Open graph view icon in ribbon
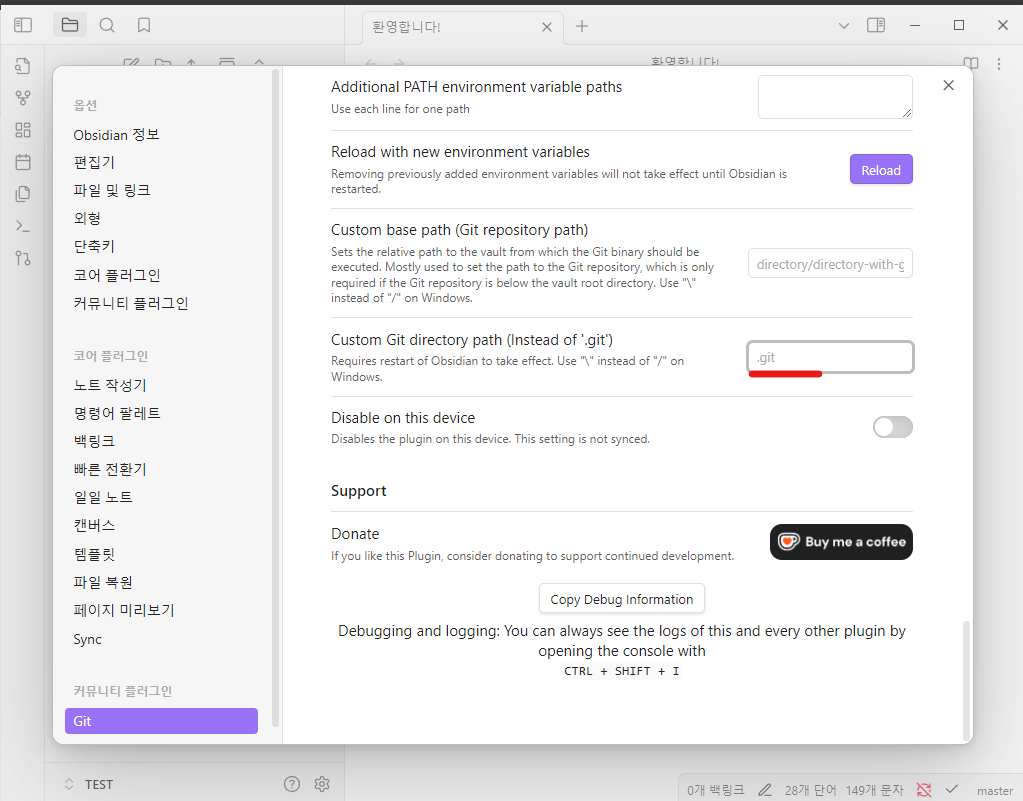This screenshot has width=1023, height=801. [23, 98]
